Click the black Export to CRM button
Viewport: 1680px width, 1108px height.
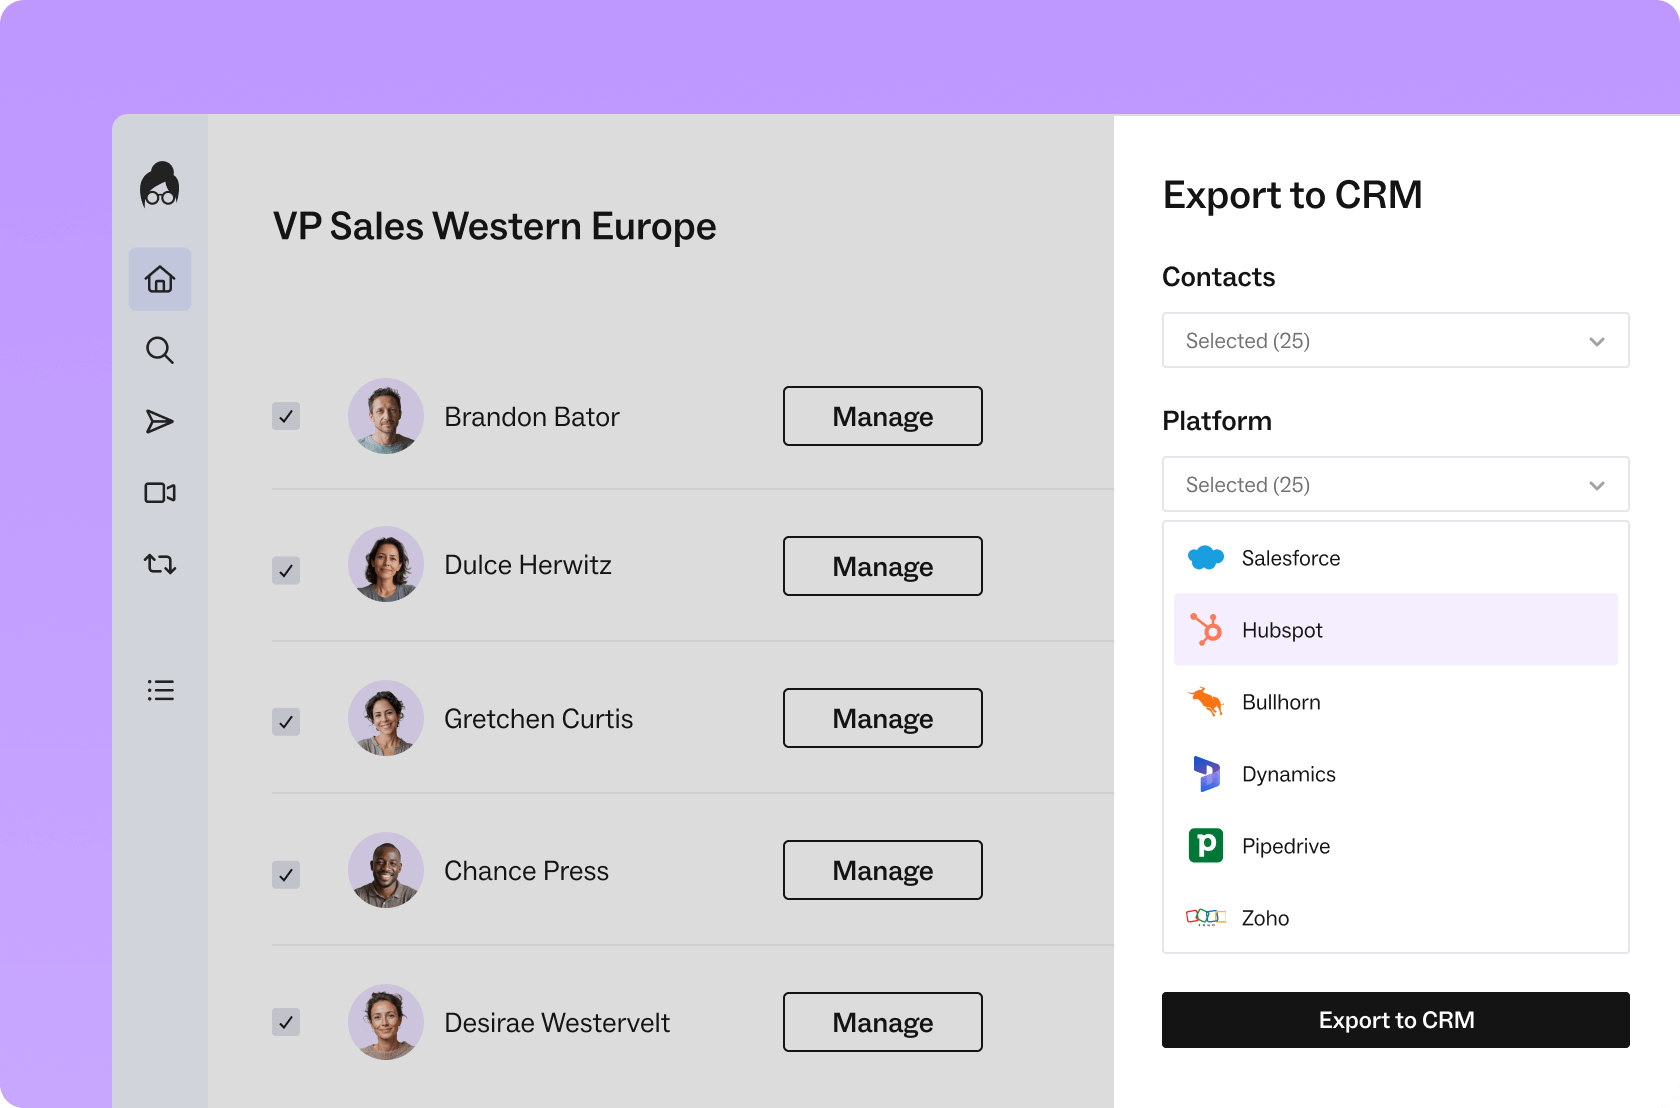click(1395, 1020)
